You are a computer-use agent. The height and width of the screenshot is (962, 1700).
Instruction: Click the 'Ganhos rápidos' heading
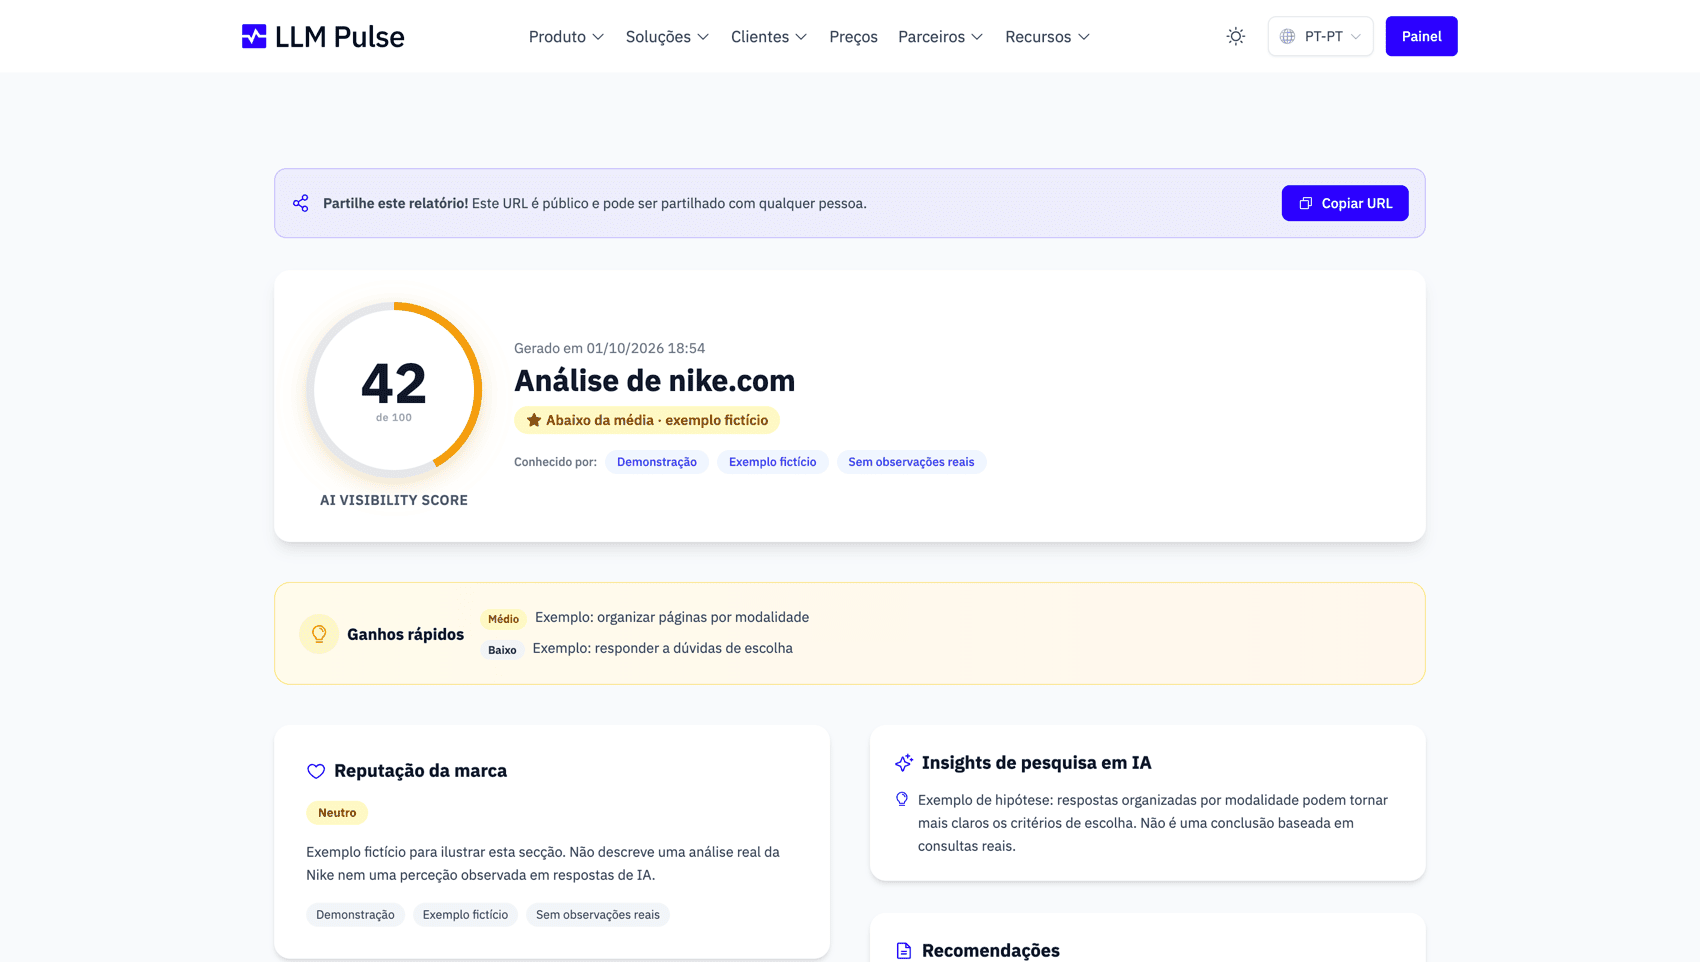click(405, 634)
